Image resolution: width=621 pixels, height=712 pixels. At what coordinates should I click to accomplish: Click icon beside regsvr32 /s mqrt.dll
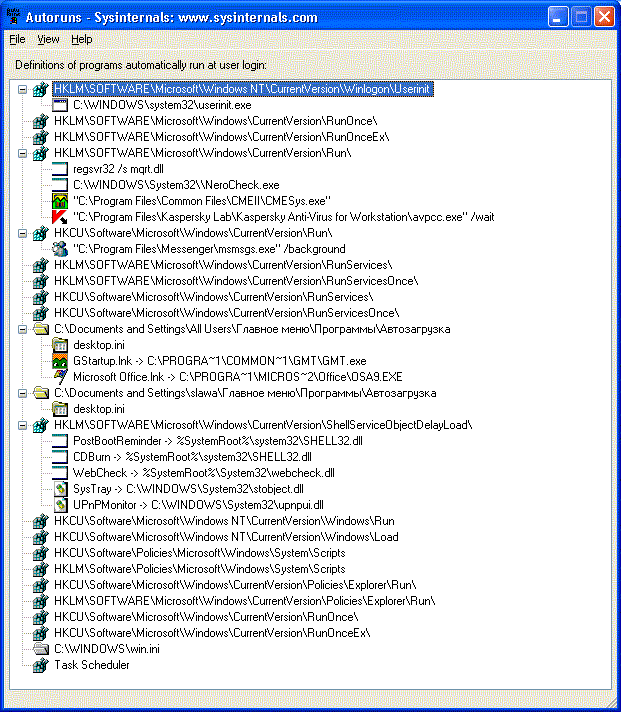[59, 169]
